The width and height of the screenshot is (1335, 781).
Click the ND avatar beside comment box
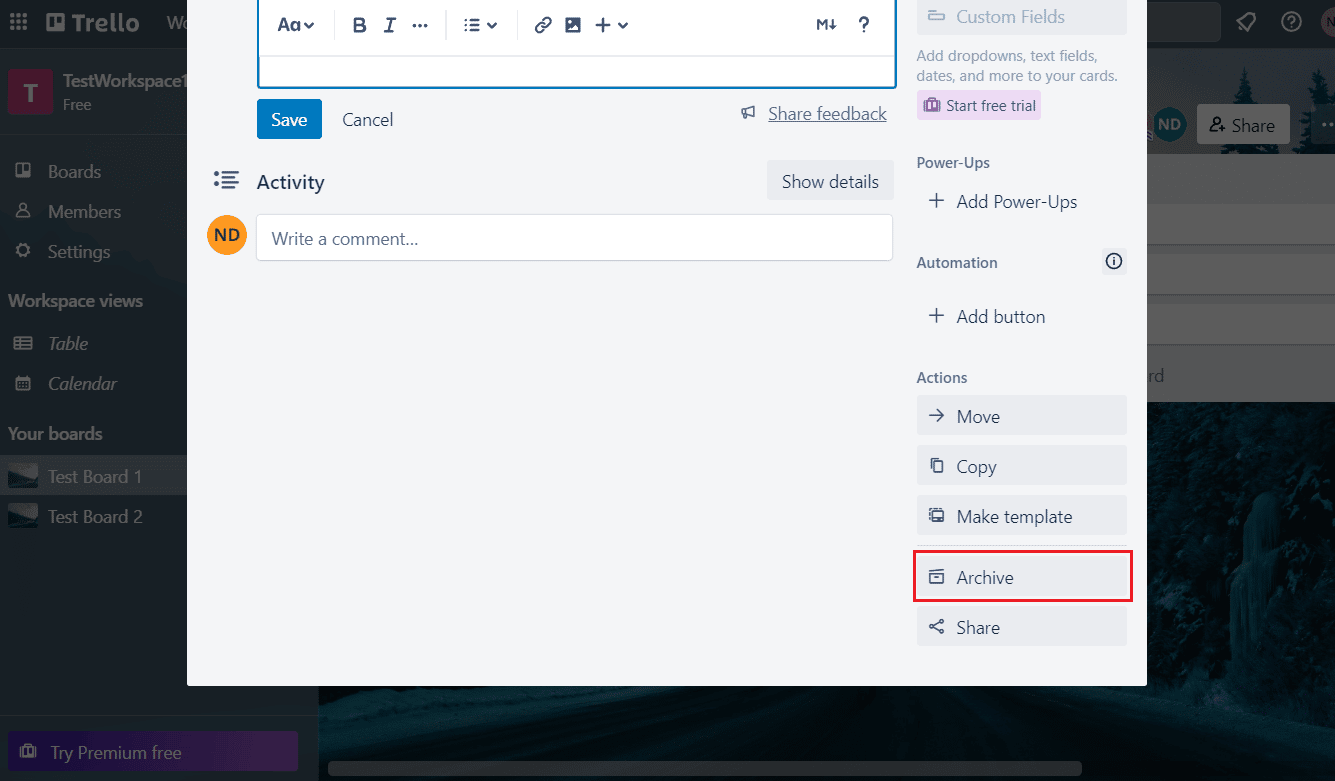pyautogui.click(x=227, y=235)
